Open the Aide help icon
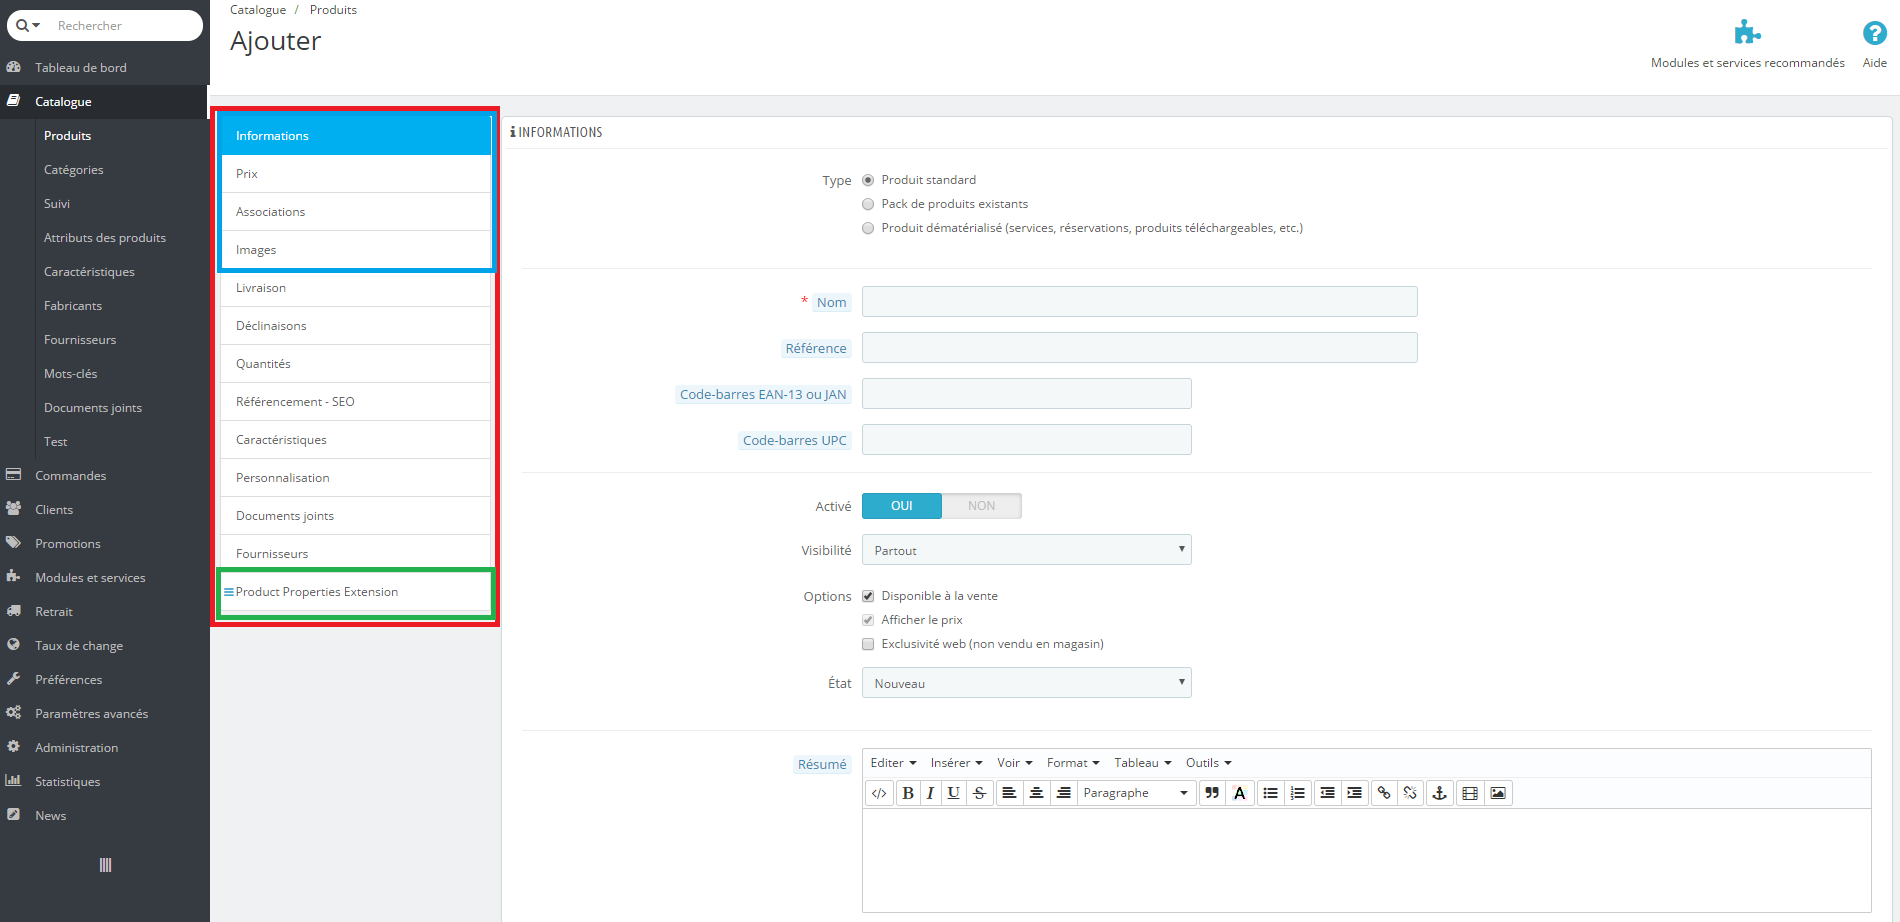The height and width of the screenshot is (922, 1900). tap(1874, 44)
